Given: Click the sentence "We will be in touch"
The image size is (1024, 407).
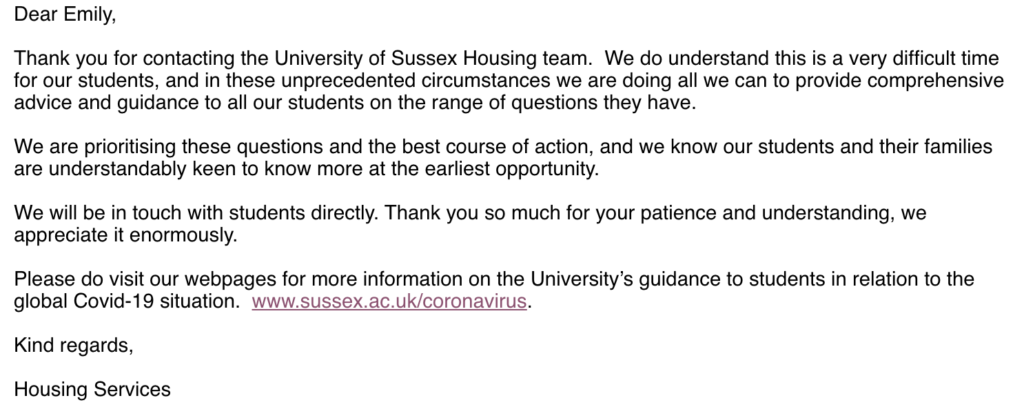Looking at the screenshot, I should 98,213.
